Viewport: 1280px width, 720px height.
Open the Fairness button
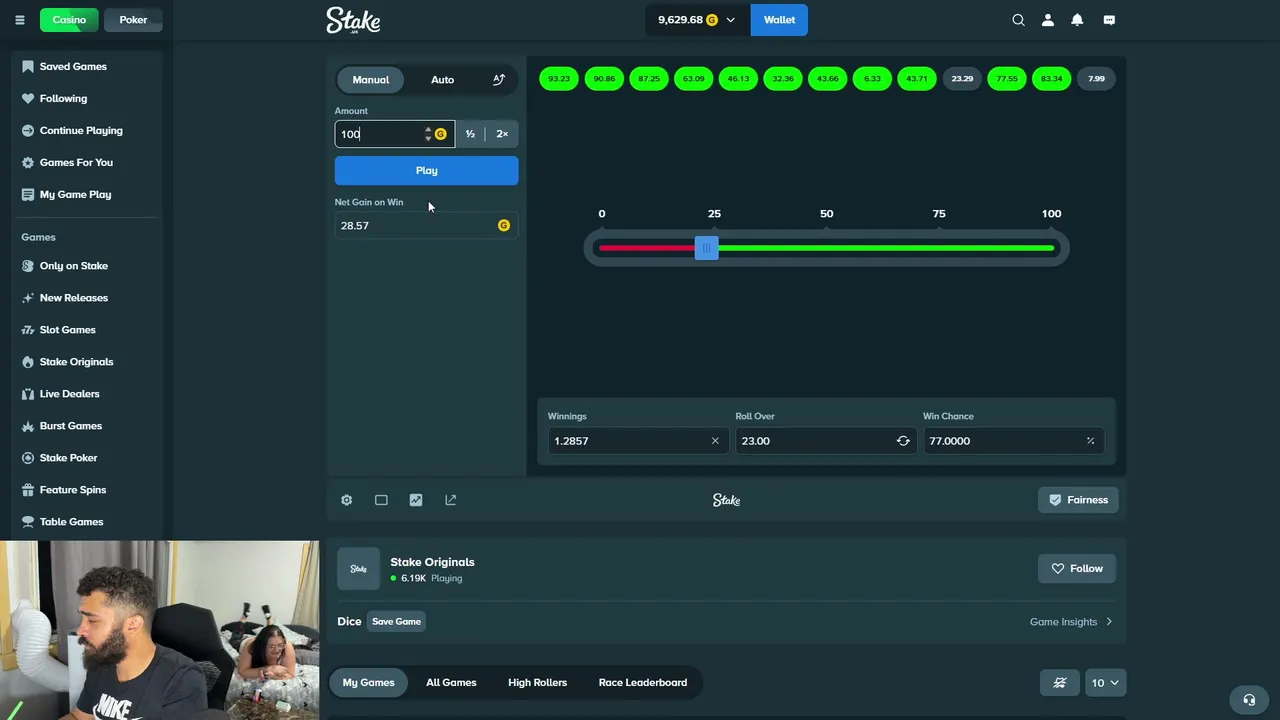(x=1078, y=500)
